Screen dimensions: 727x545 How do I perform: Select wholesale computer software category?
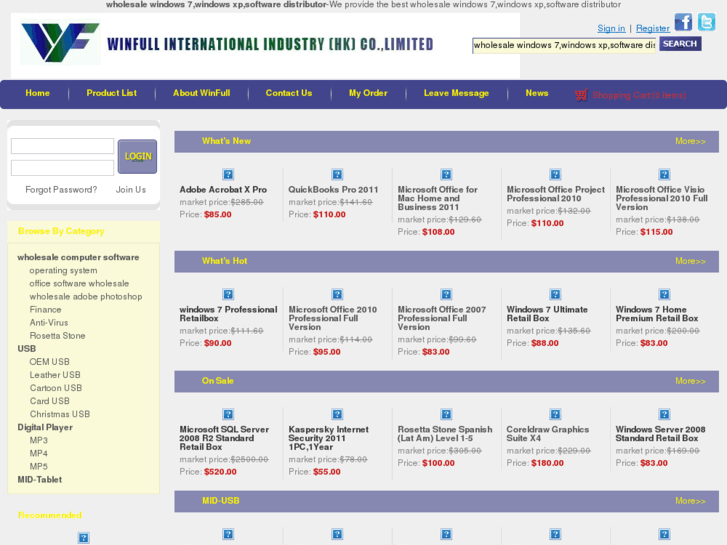[78, 257]
